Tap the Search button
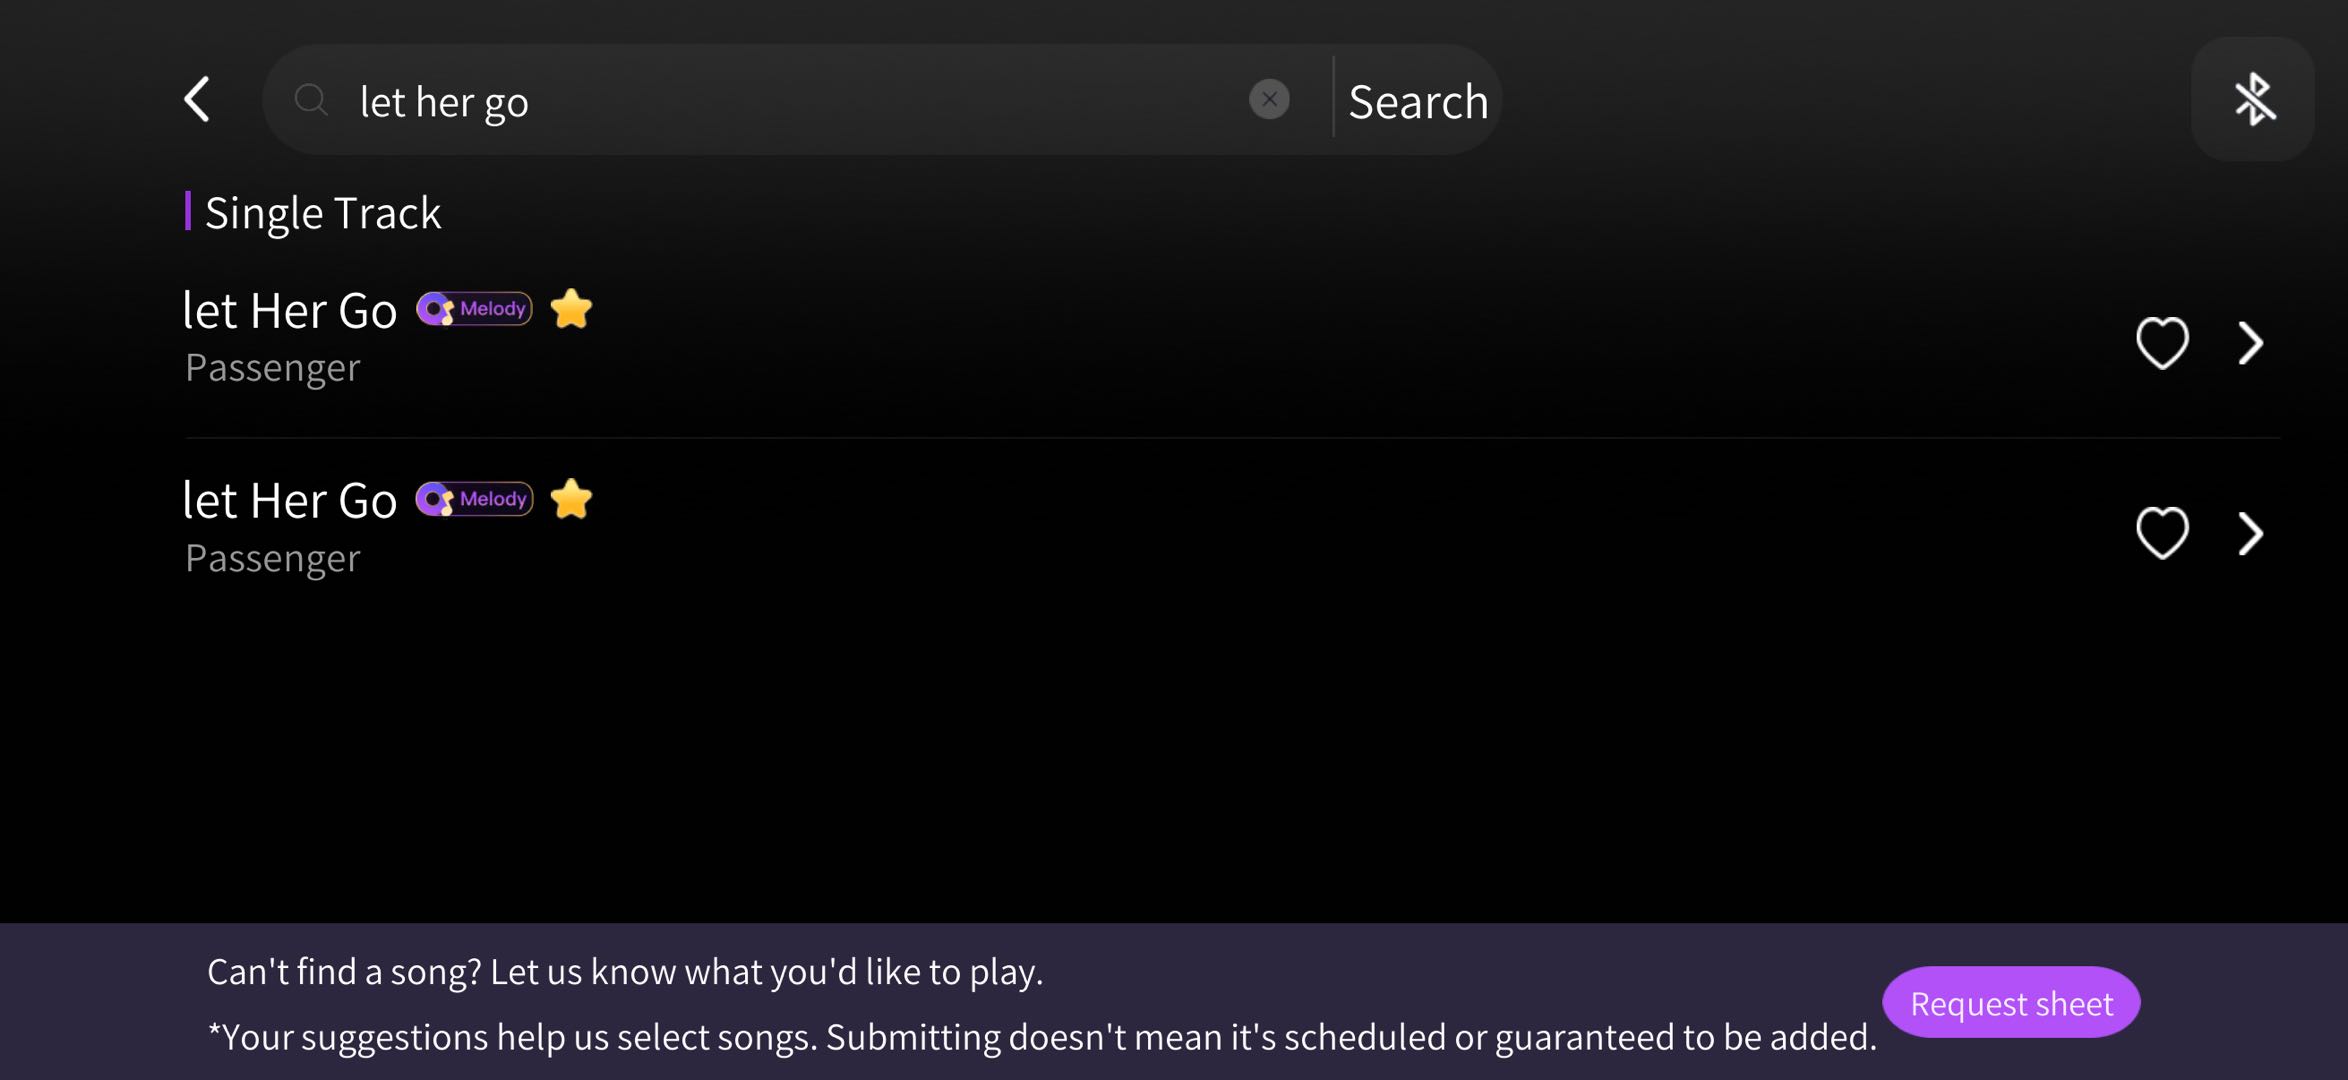The height and width of the screenshot is (1080, 2348). 1418,101
